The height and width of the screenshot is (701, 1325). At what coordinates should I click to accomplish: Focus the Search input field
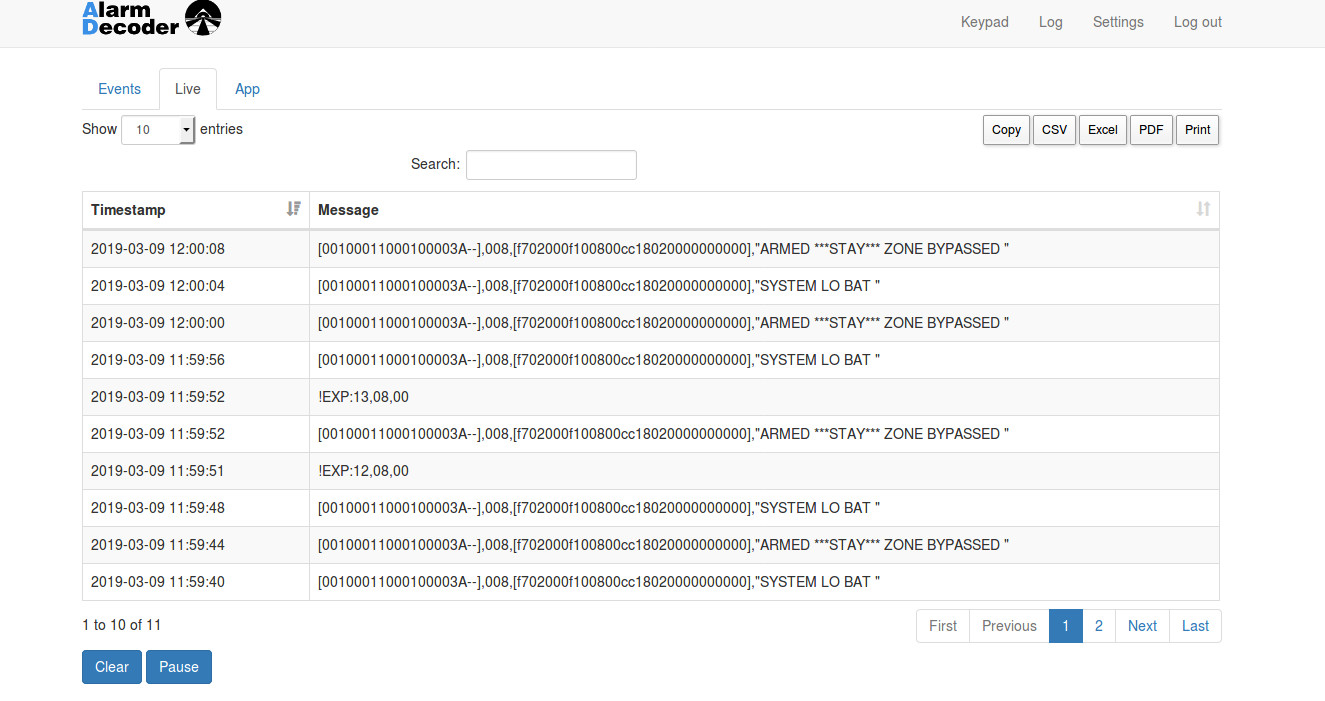tap(551, 165)
